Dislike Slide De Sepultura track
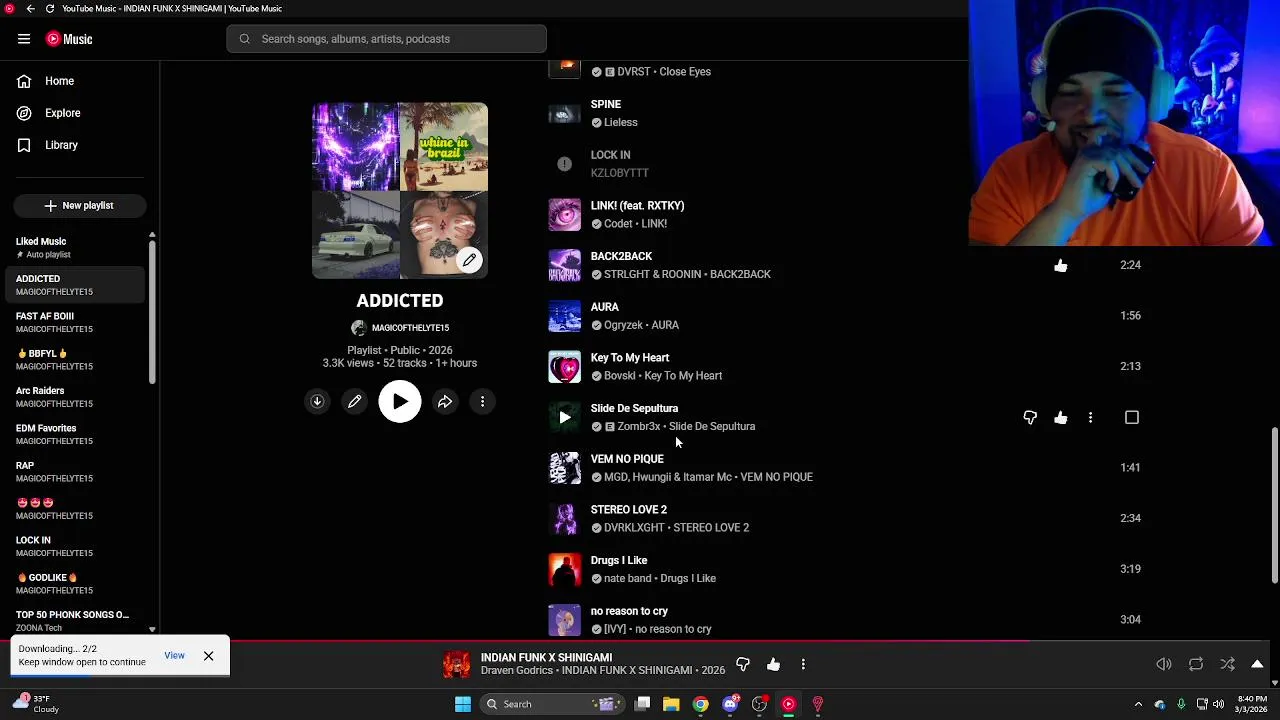1280x720 pixels. coord(1030,417)
